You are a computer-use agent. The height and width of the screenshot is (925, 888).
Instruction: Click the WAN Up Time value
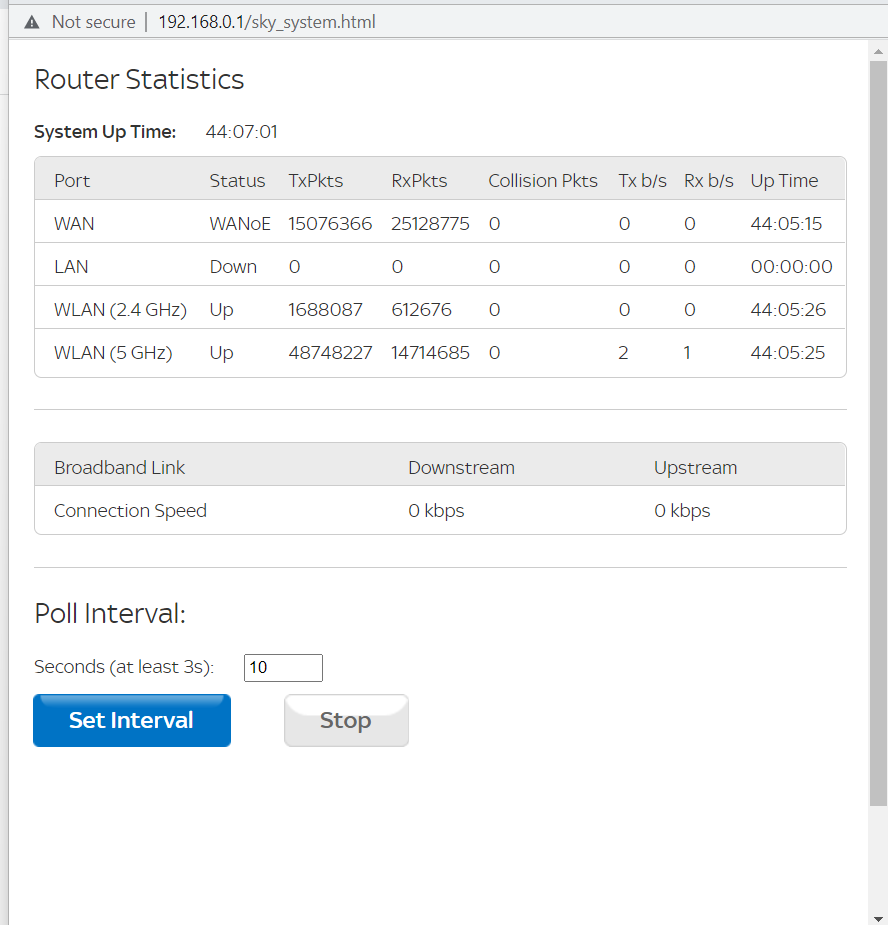pyautogui.click(x=786, y=224)
